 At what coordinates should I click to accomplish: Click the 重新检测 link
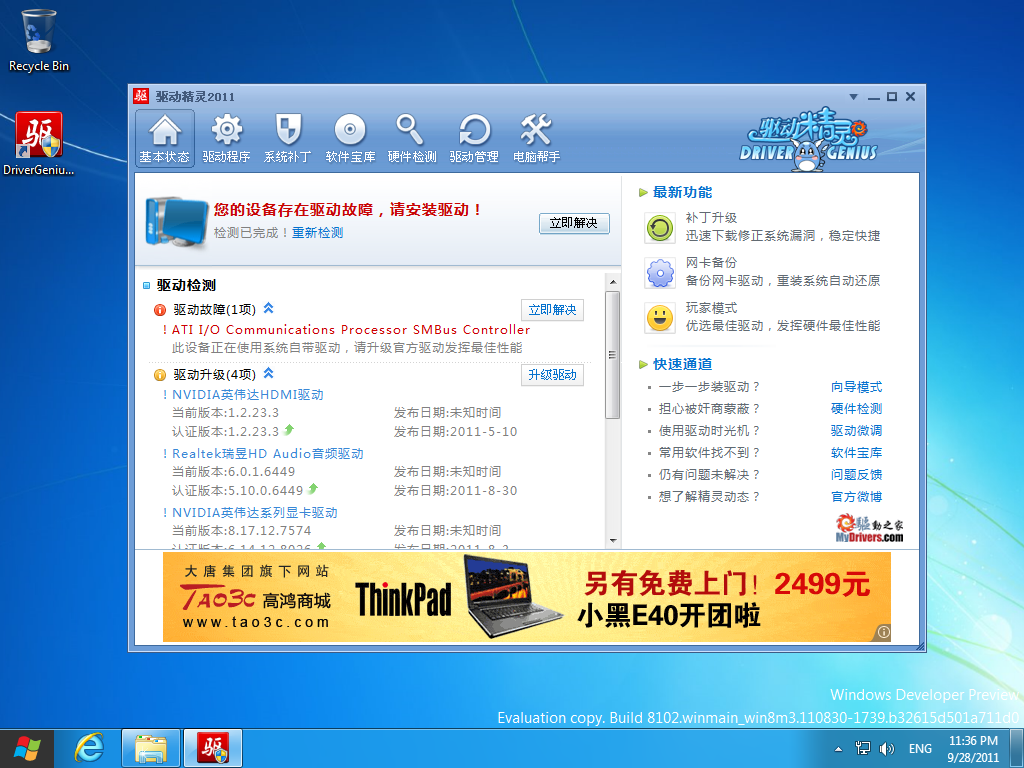coord(317,232)
